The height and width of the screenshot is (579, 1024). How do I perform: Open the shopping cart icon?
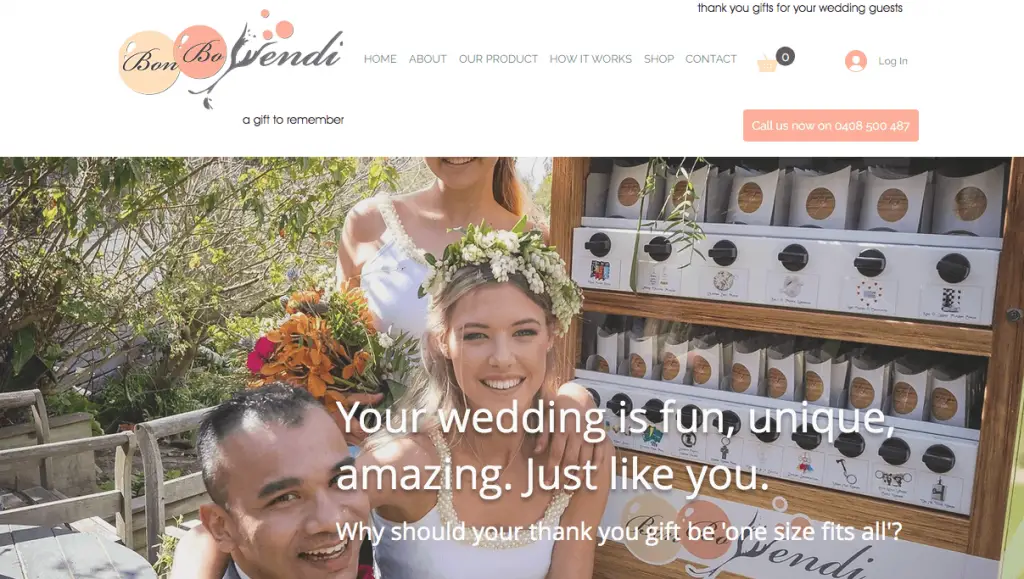pos(767,64)
